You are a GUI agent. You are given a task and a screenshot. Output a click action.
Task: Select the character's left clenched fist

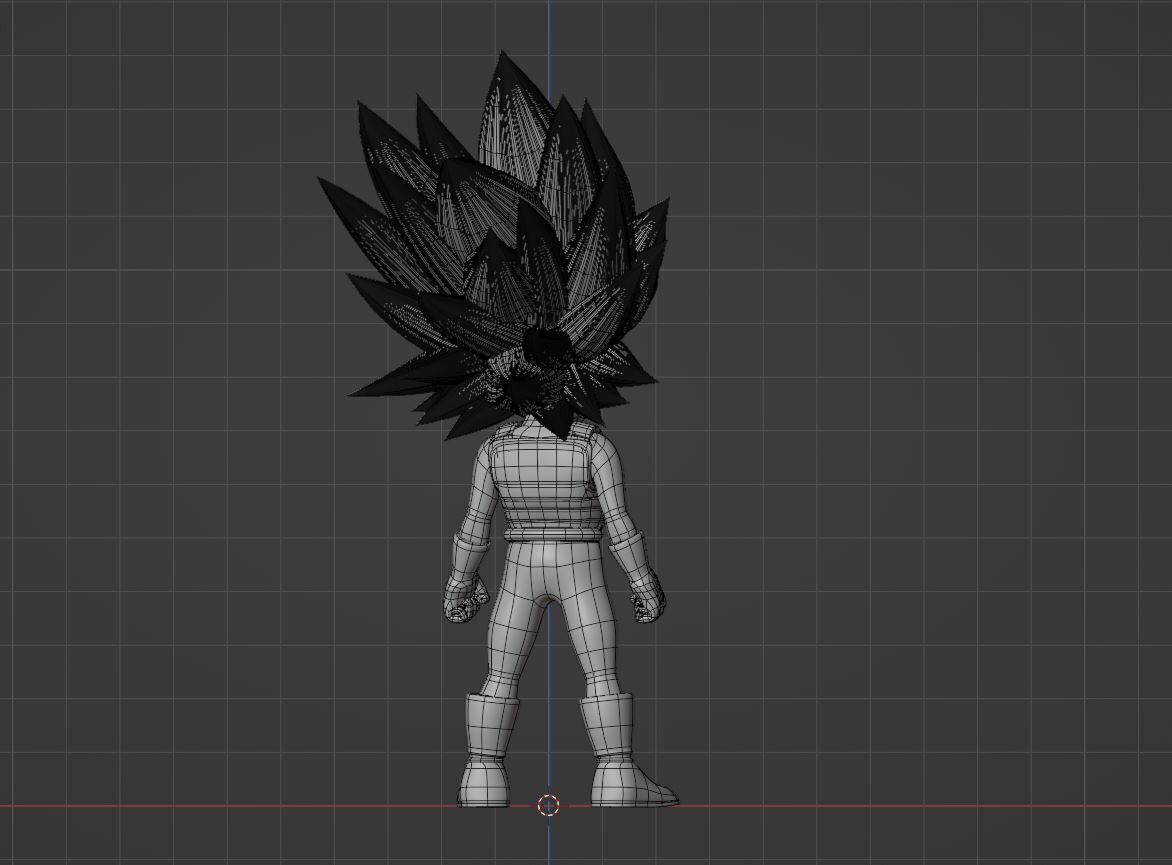point(466,598)
